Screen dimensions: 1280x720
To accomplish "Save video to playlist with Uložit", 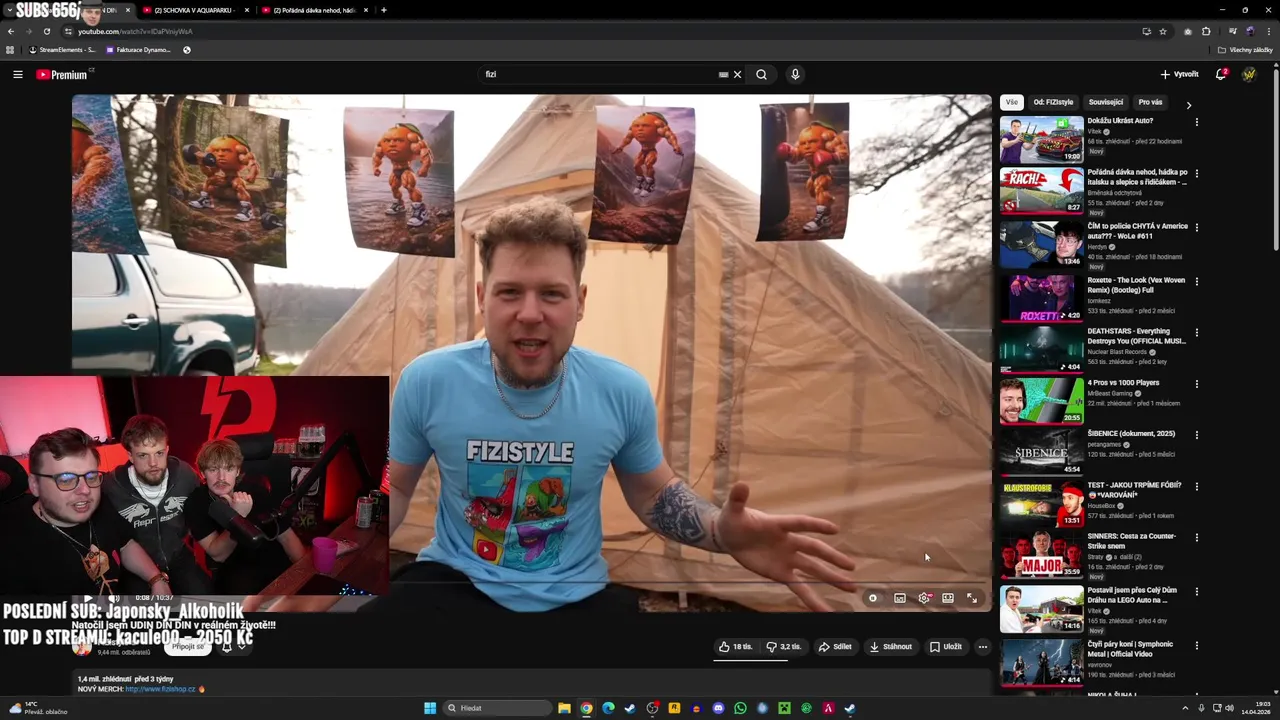I will coord(945,647).
